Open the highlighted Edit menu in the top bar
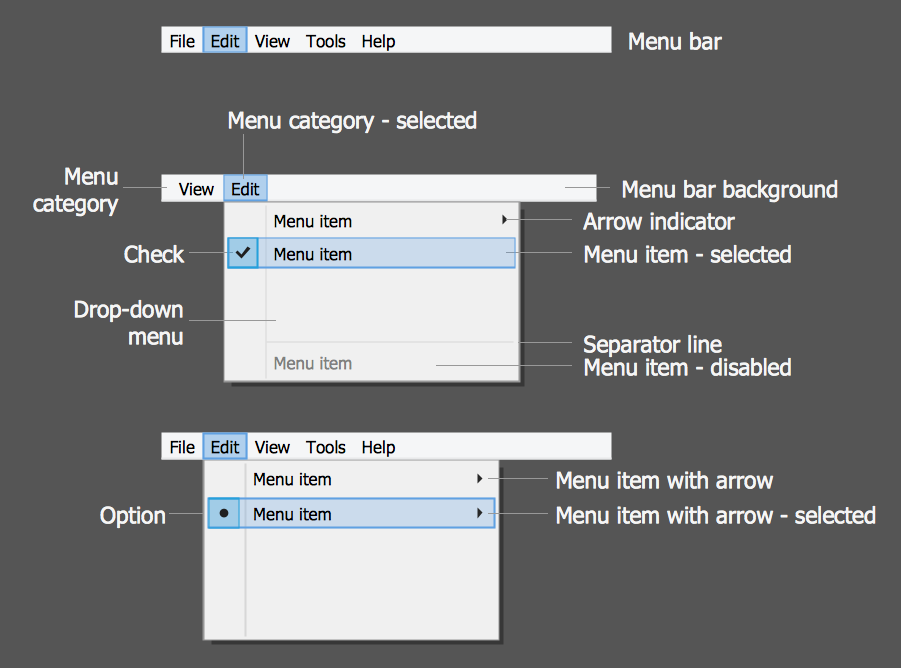Viewport: 901px width, 668px height. click(x=225, y=41)
